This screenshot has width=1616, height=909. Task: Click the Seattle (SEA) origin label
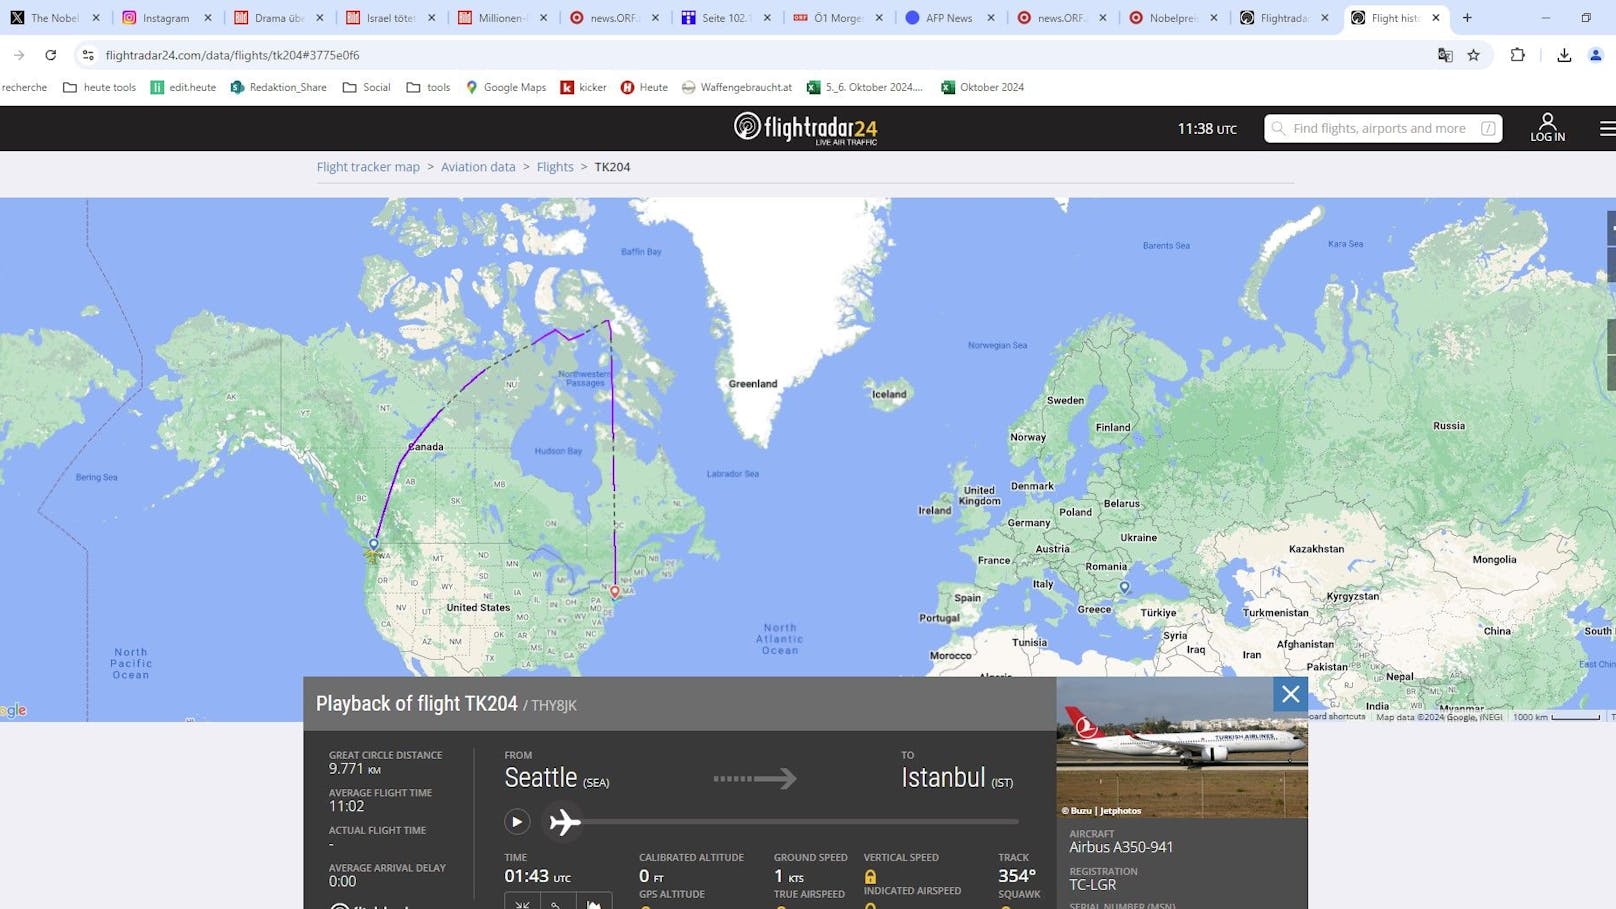point(556,778)
